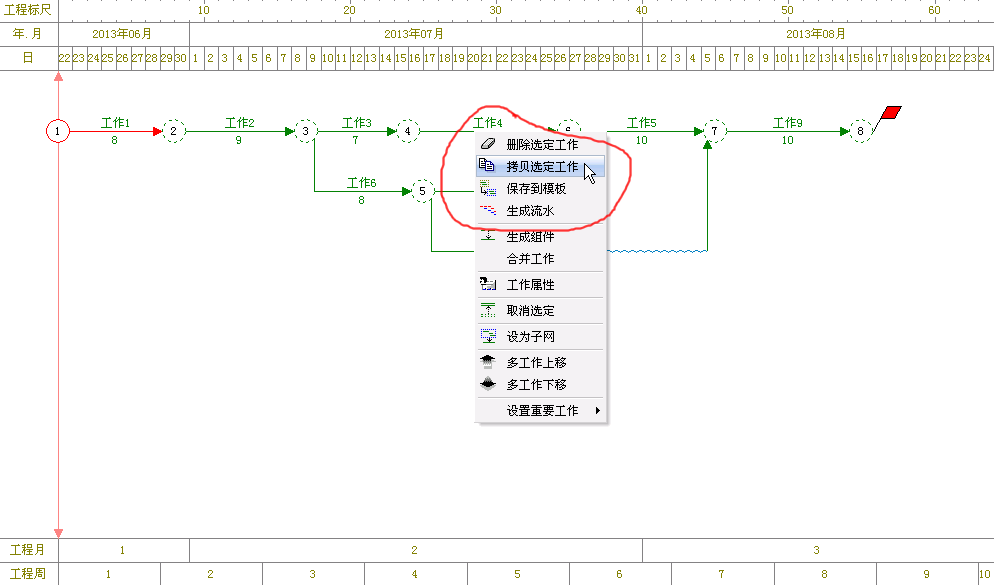Select 合并工作 in the context menu

pos(540,259)
